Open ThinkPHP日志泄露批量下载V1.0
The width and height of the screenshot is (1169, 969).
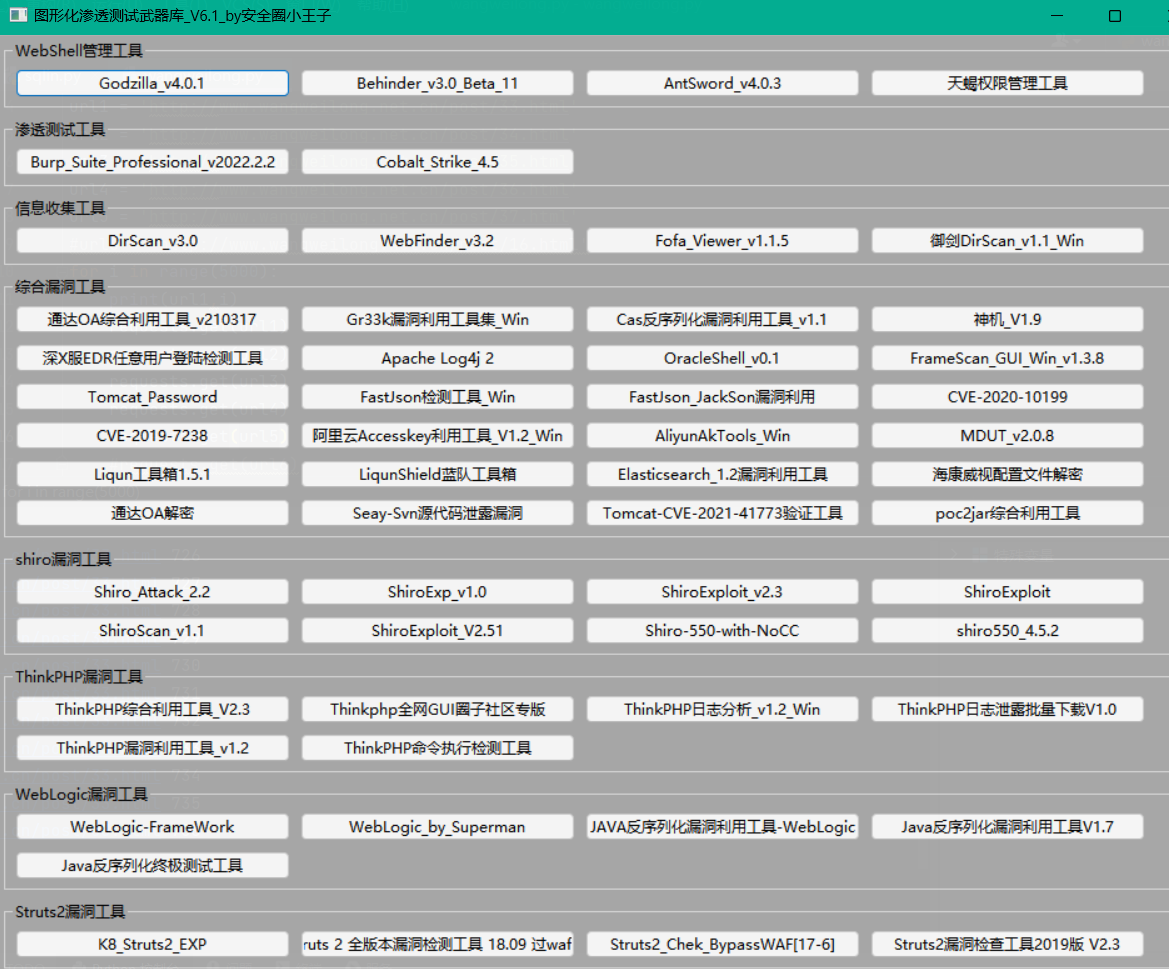[x=1007, y=709]
